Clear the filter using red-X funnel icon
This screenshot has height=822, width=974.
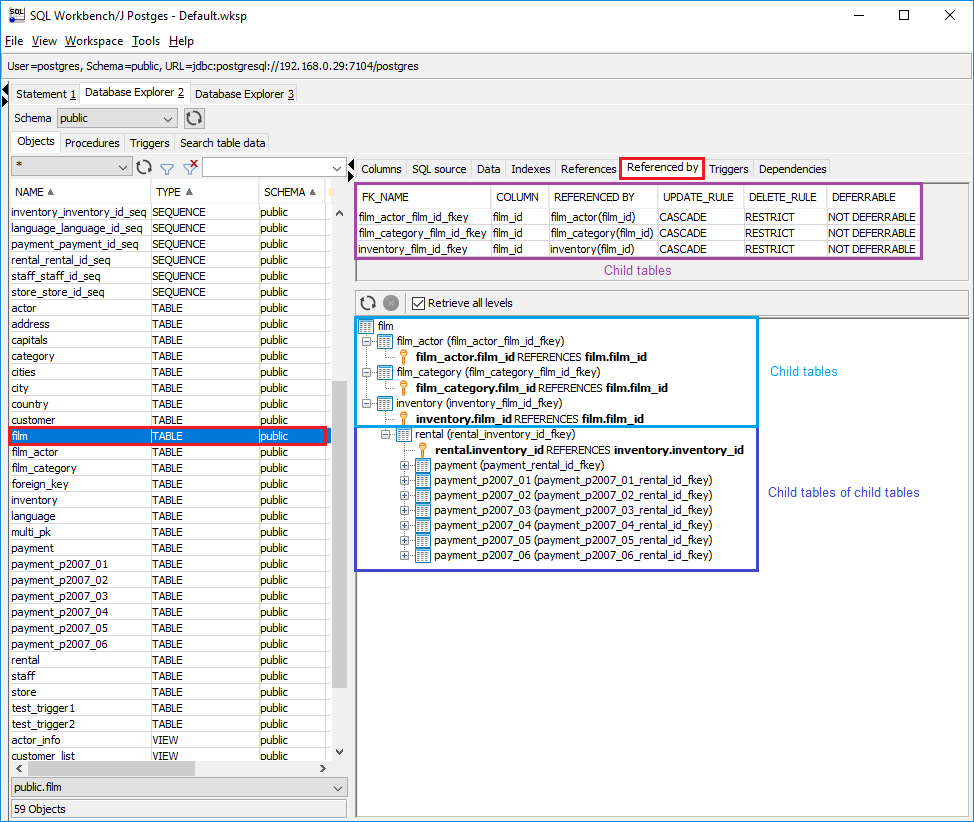click(189, 167)
